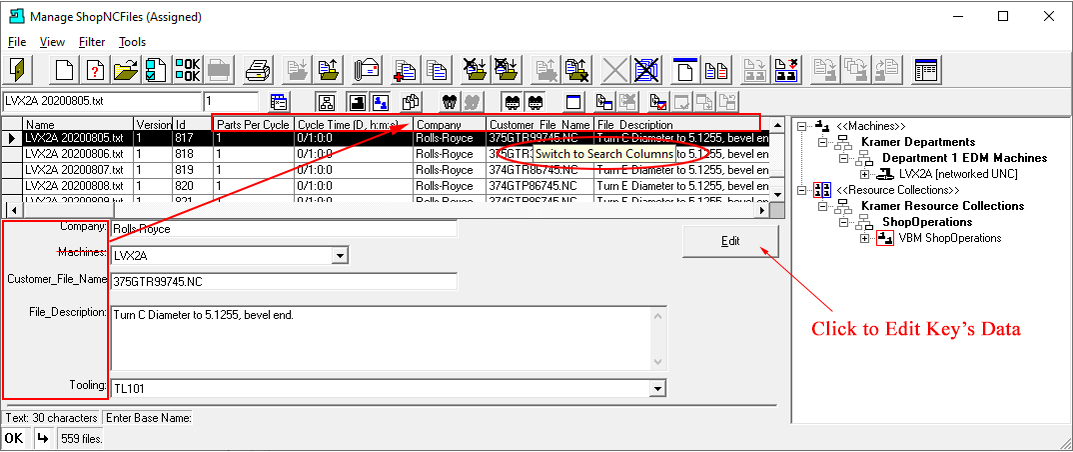
Task: Click the small table icon beside version box
Action: 278,102
